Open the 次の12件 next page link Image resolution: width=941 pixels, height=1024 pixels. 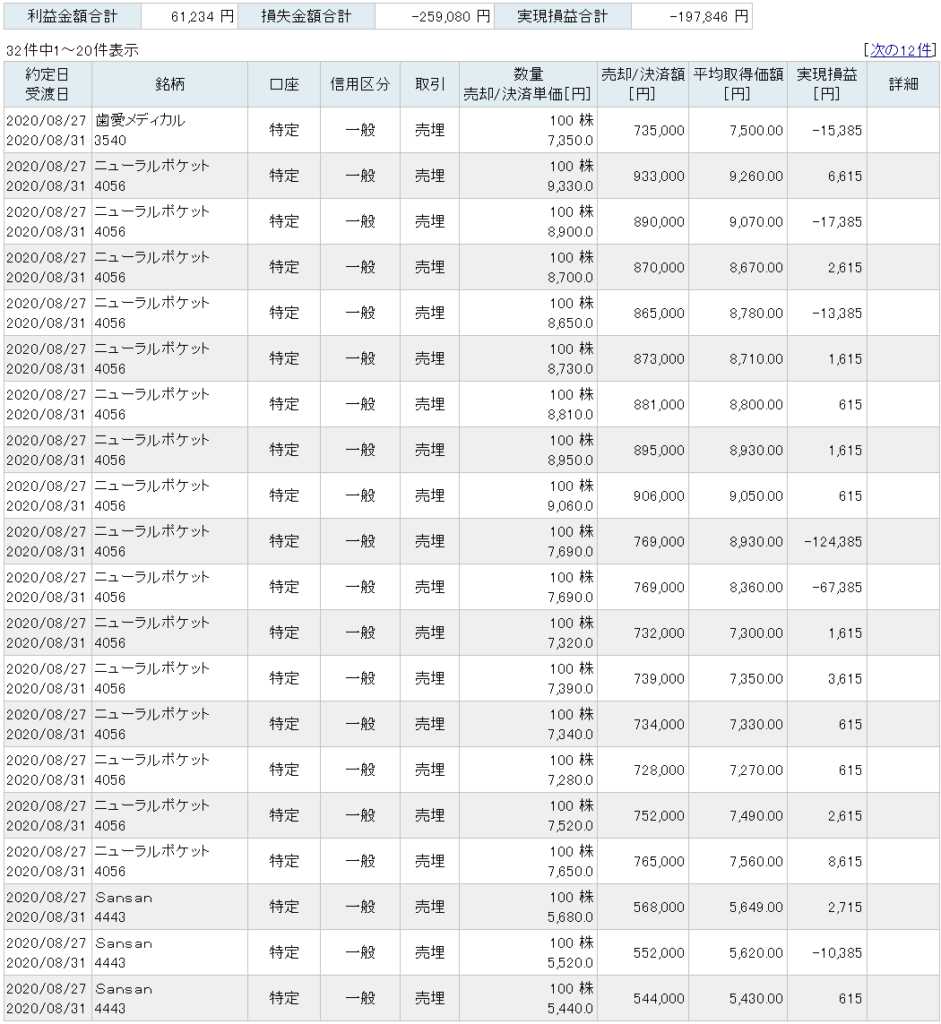click(901, 50)
